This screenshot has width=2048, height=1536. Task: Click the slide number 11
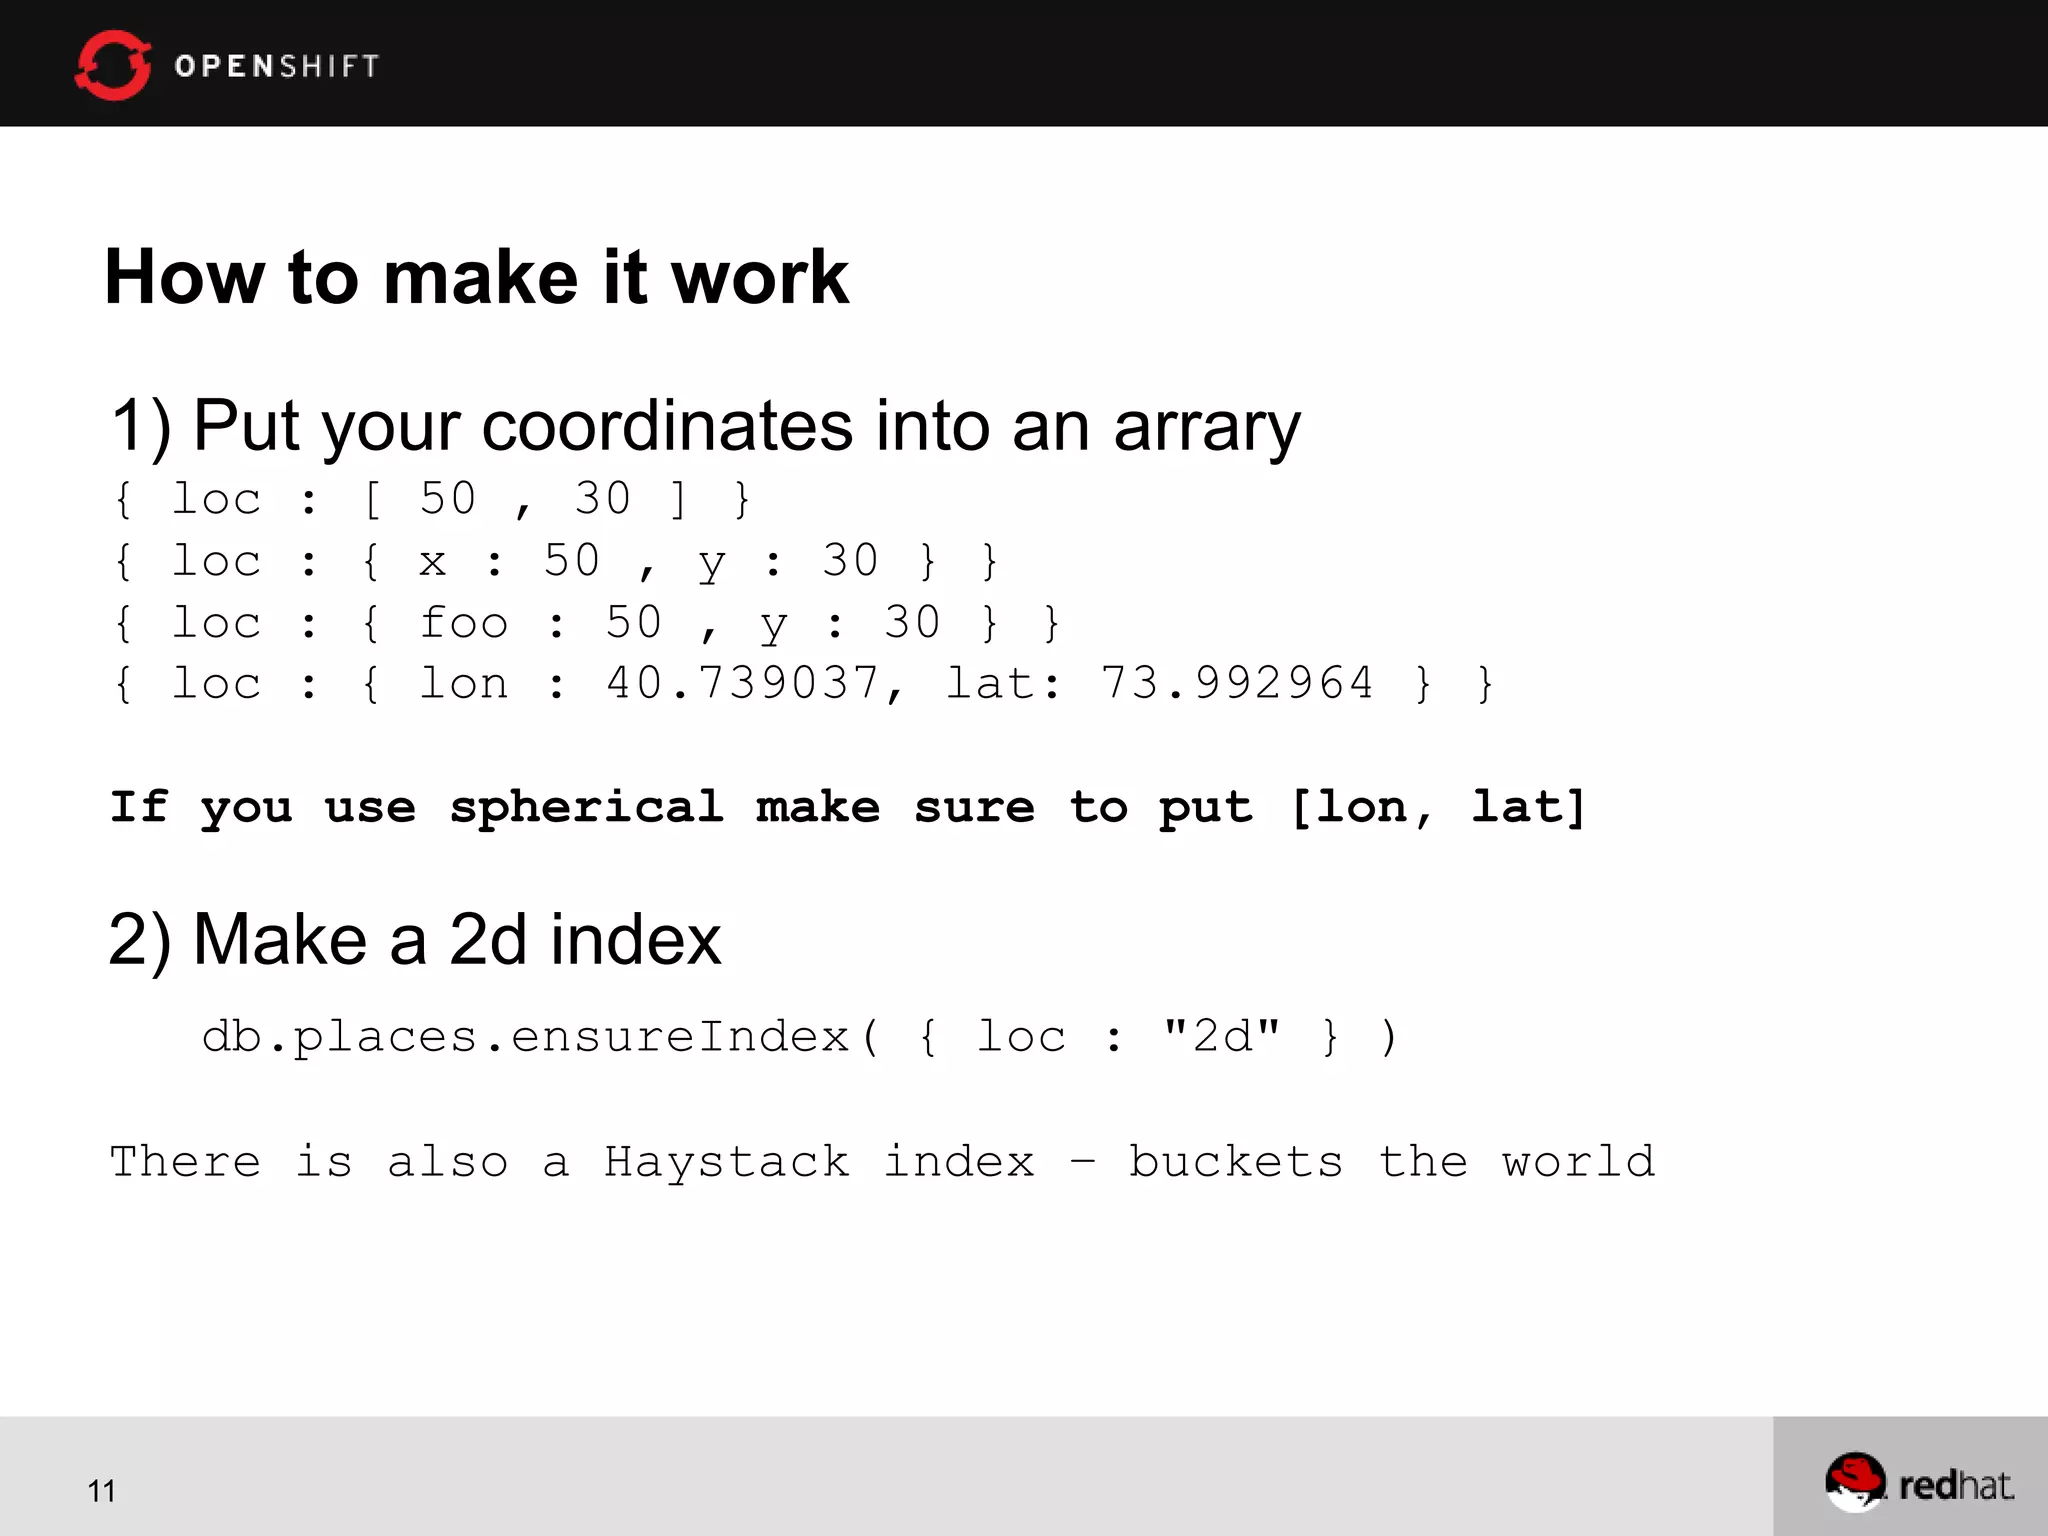coord(101,1491)
